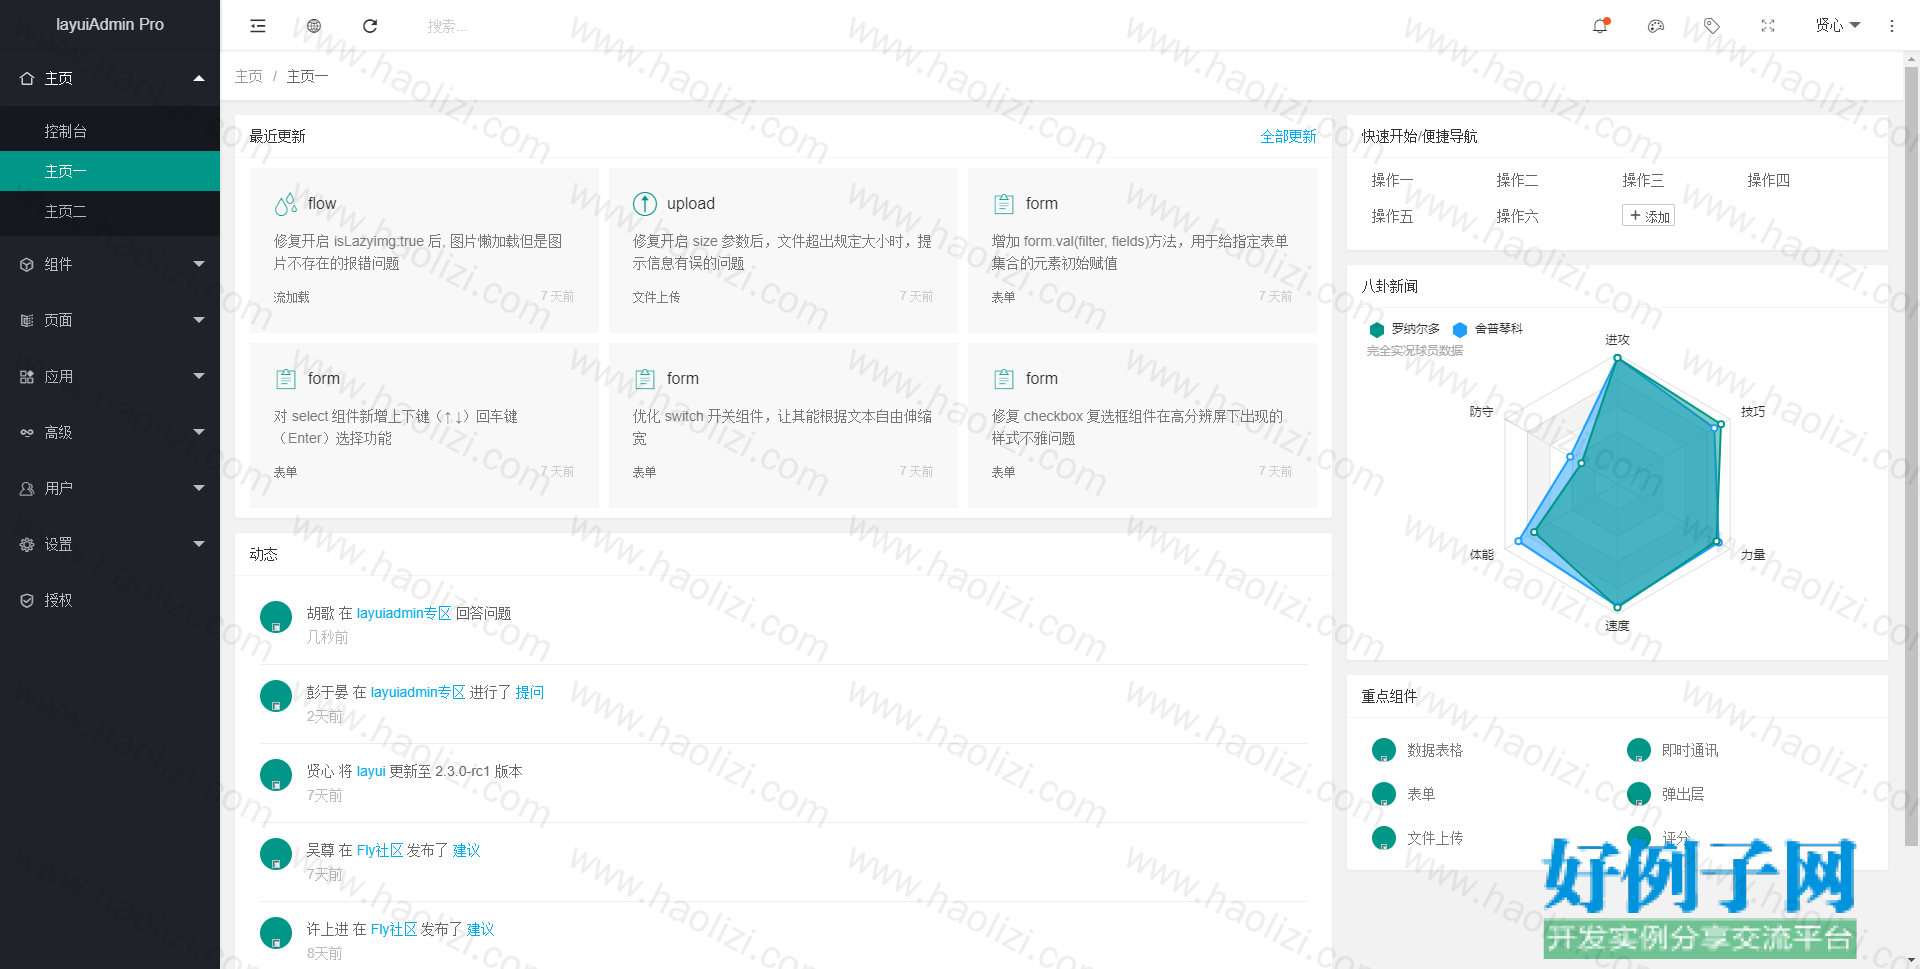Toggle fullscreen mode icon
Screen dimensions: 1920x969
(1768, 26)
